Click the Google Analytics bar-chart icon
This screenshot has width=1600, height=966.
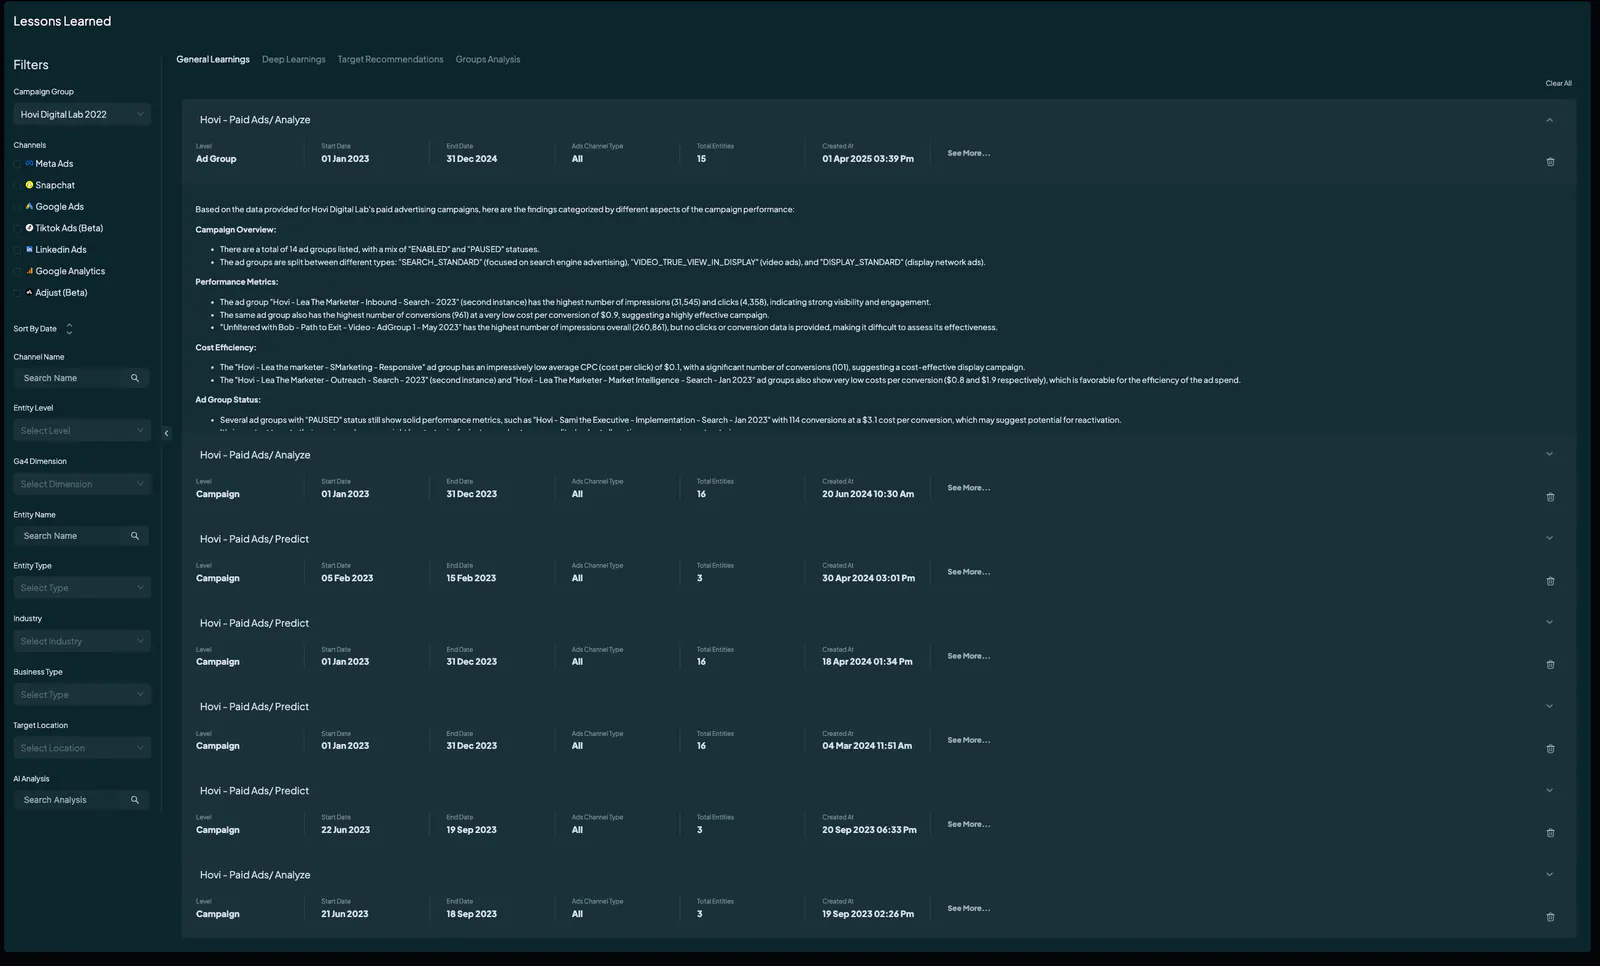point(29,271)
